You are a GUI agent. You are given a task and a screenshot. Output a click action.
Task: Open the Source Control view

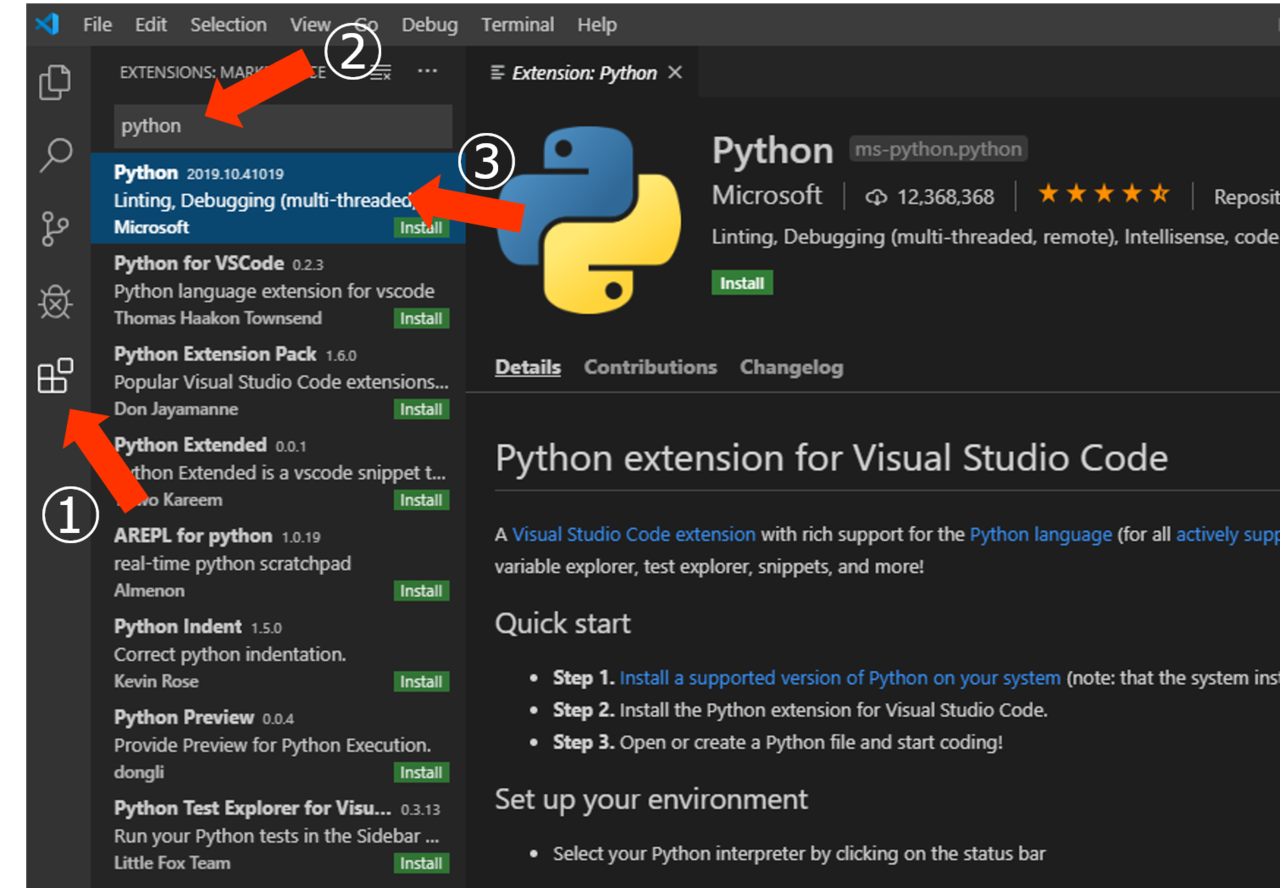coord(55,228)
